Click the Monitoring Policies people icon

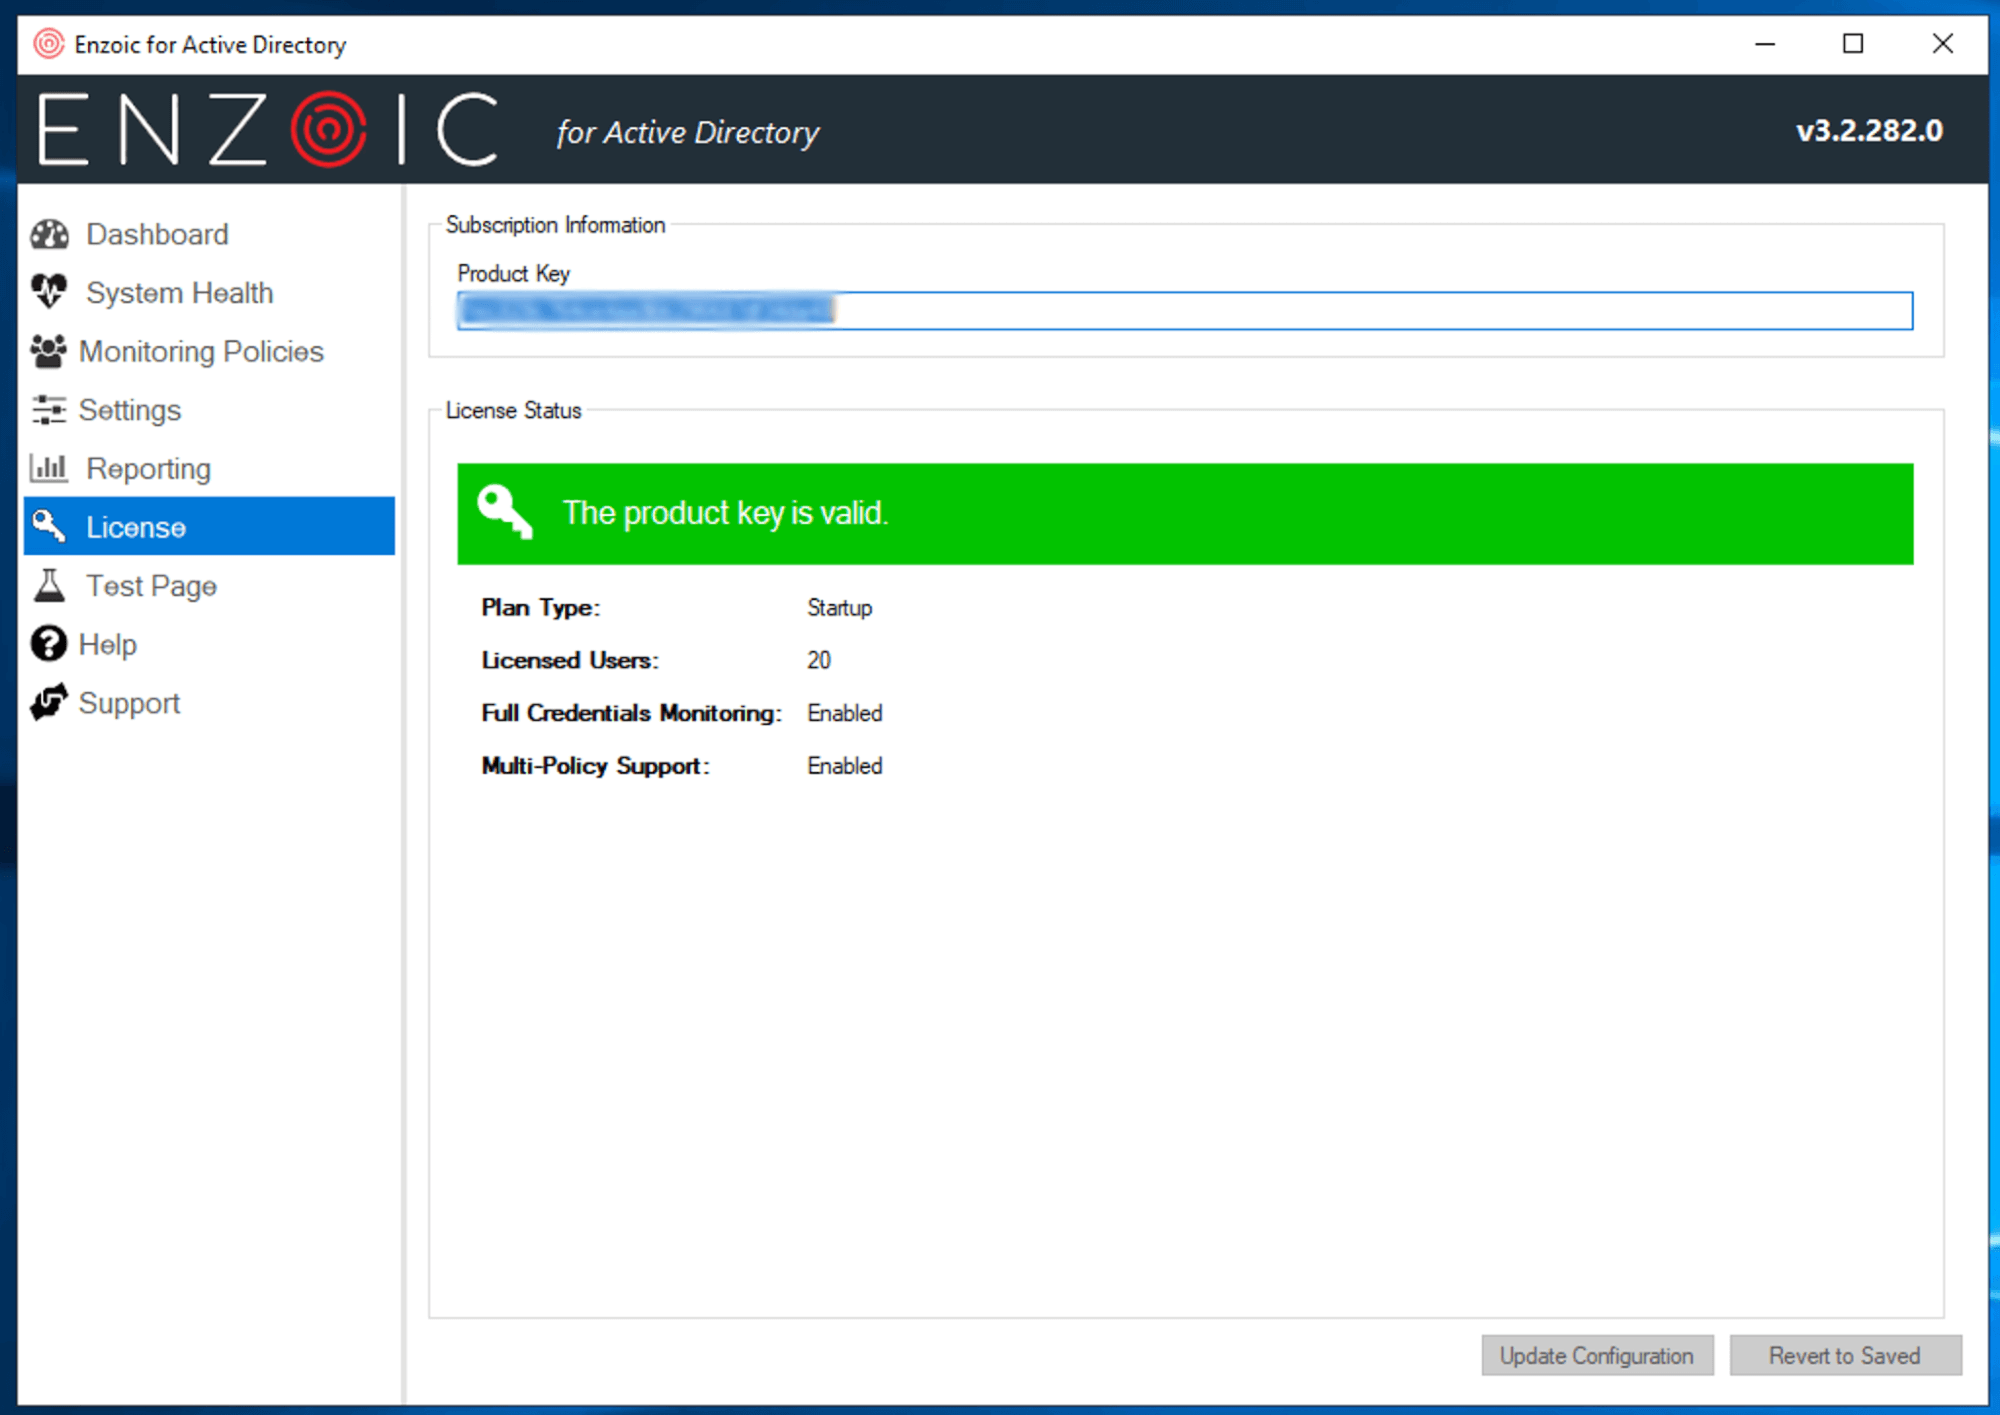point(48,351)
